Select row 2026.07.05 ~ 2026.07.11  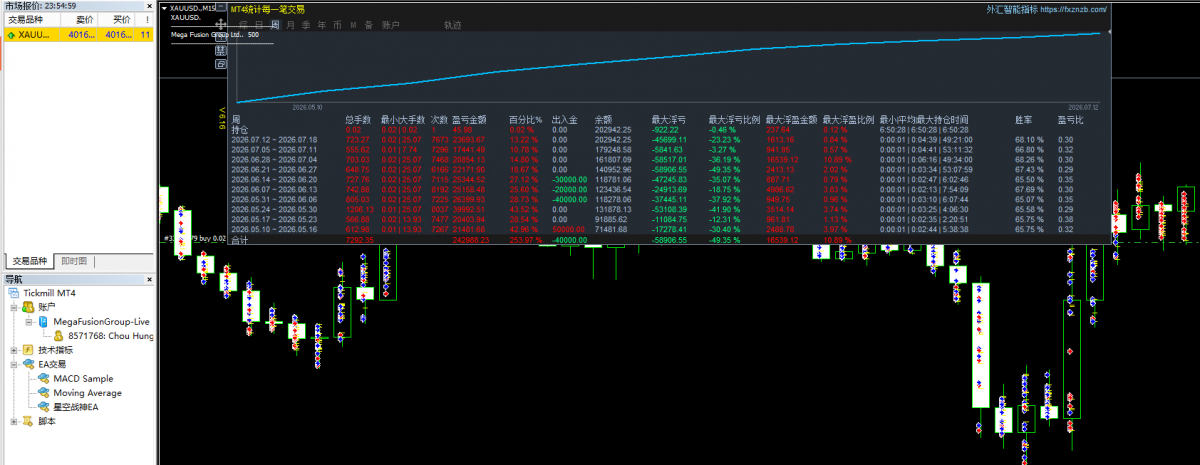670,149
